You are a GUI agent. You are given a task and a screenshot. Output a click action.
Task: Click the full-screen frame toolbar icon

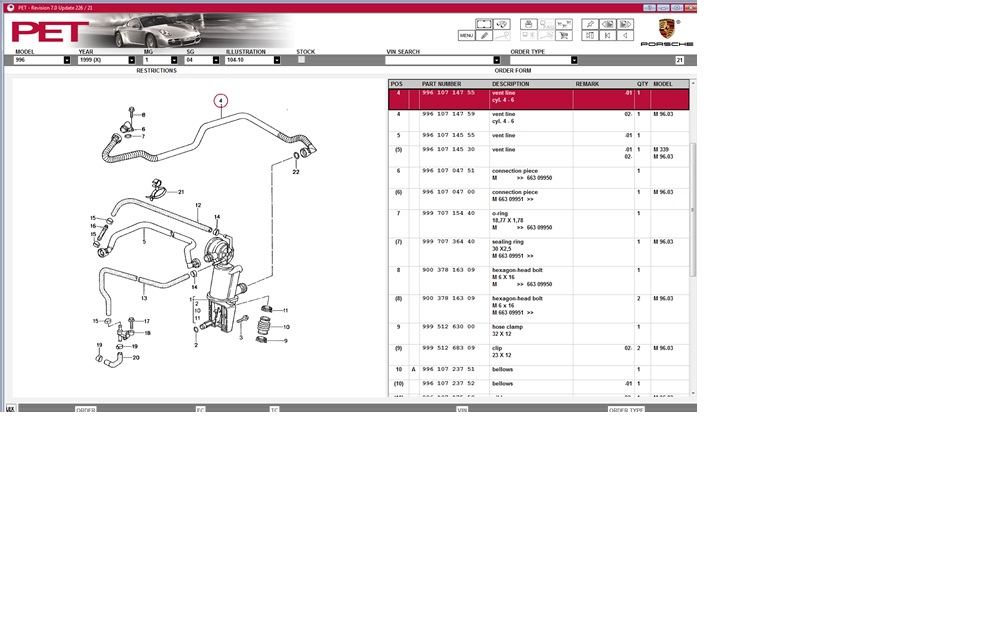coord(483,24)
